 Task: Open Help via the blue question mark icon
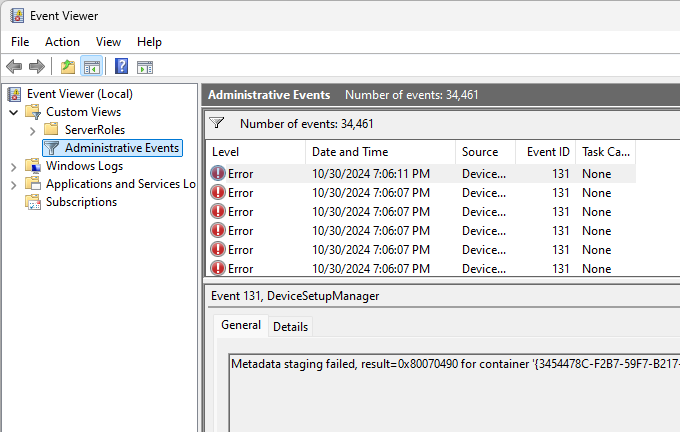(x=121, y=67)
